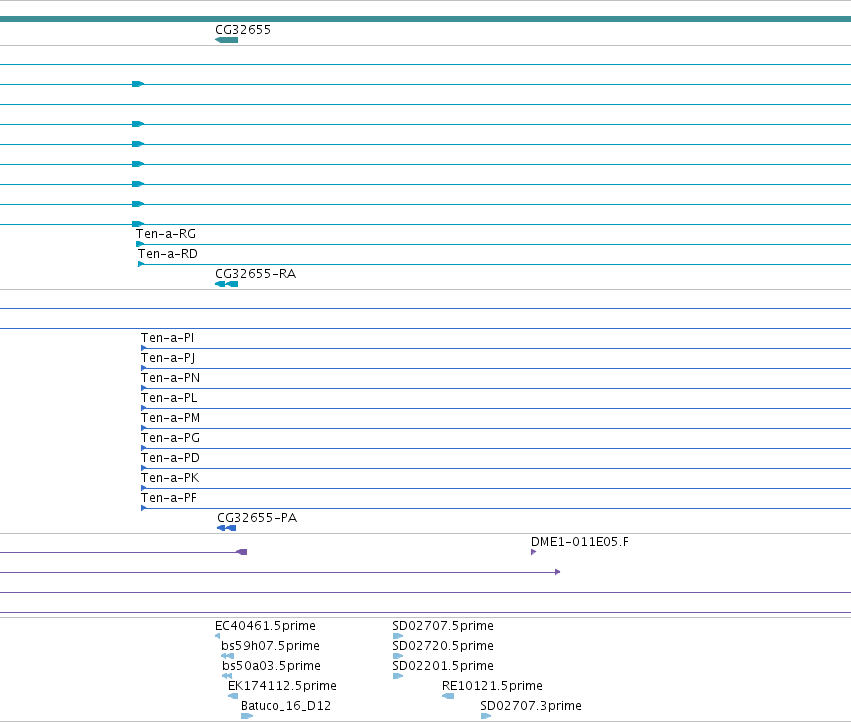Image resolution: width=851 pixels, height=722 pixels.
Task: Select the bs50a03.5prime EST label
Action: [x=271, y=666]
